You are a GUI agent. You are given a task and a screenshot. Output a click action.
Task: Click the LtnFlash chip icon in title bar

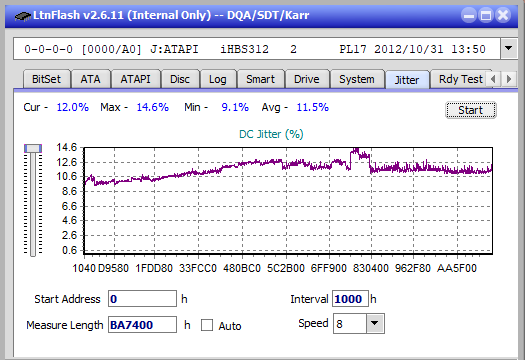[x=23, y=16]
